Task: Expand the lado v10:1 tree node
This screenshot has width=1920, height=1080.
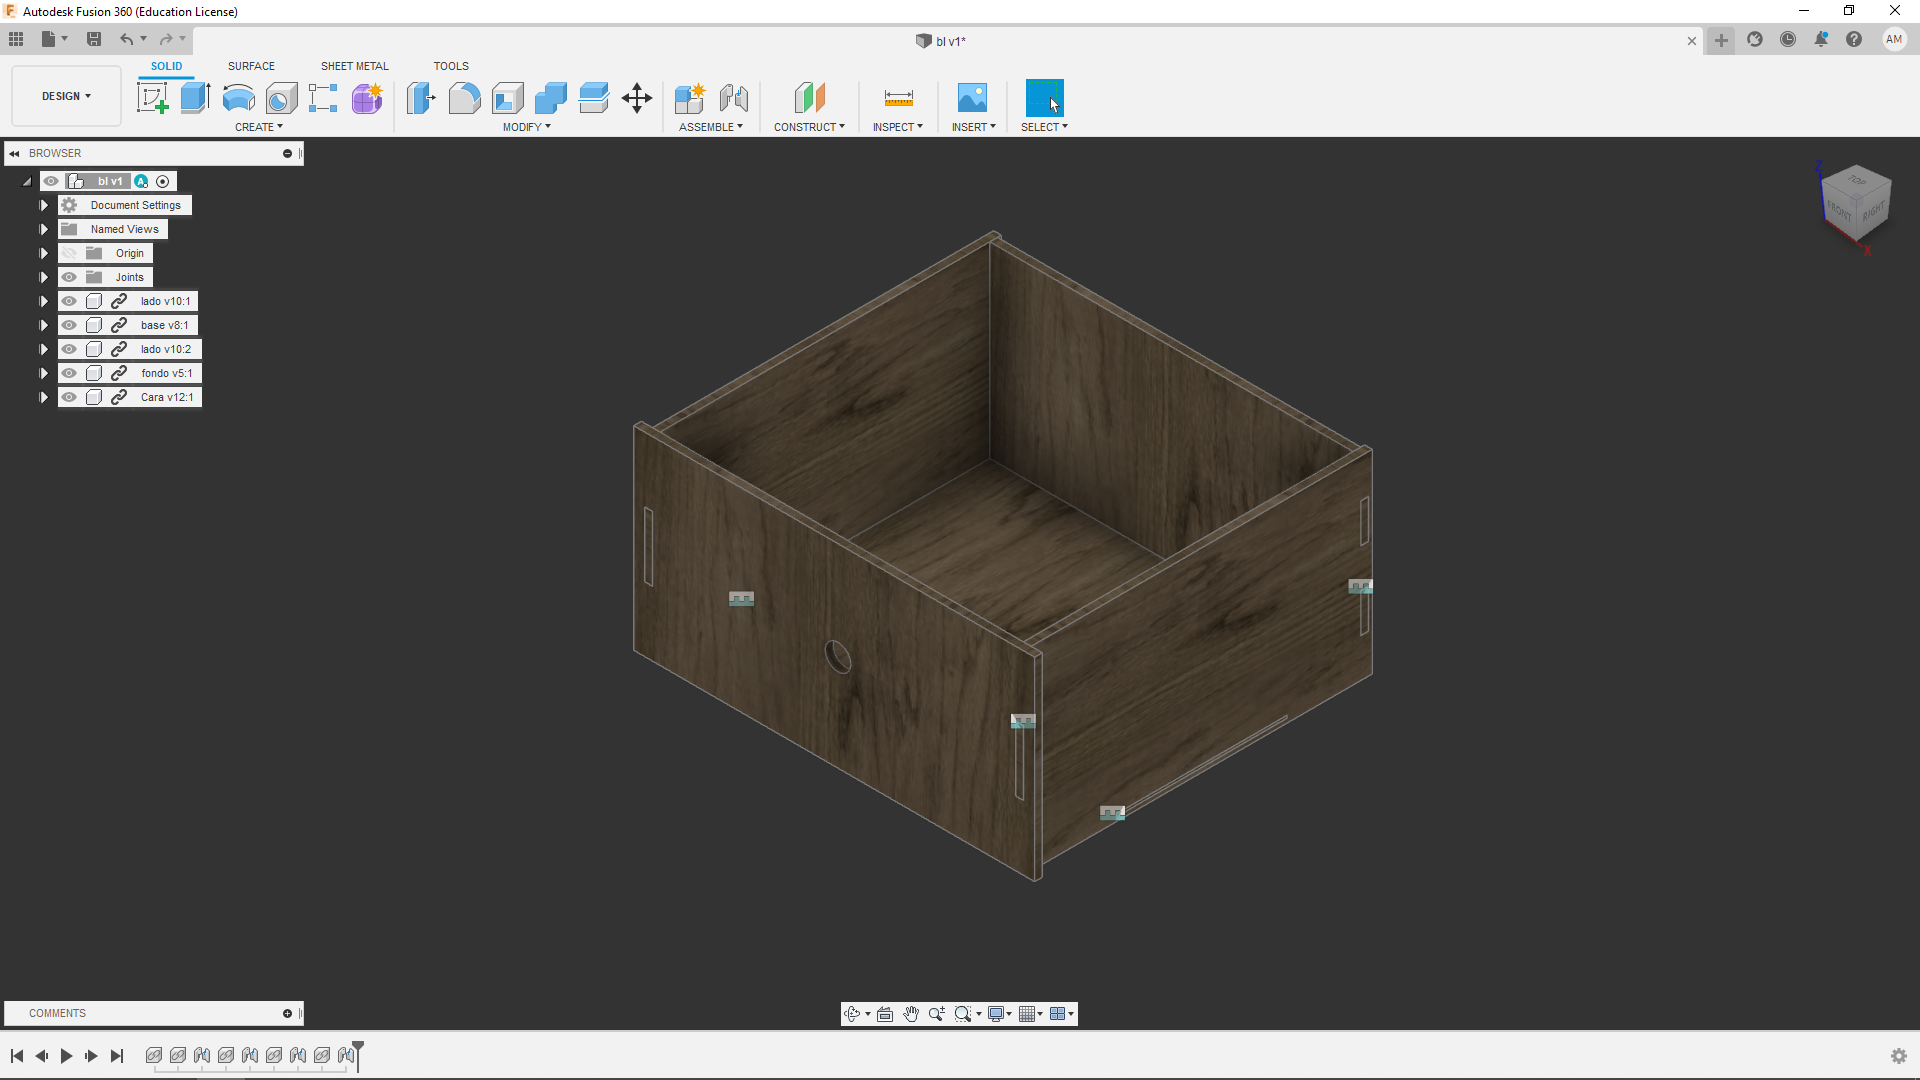Action: [x=43, y=301]
